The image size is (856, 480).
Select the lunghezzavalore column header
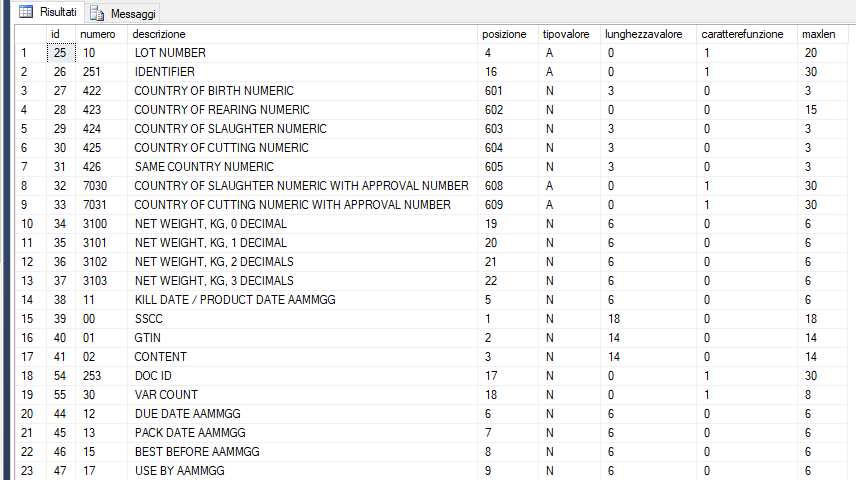tap(643, 34)
